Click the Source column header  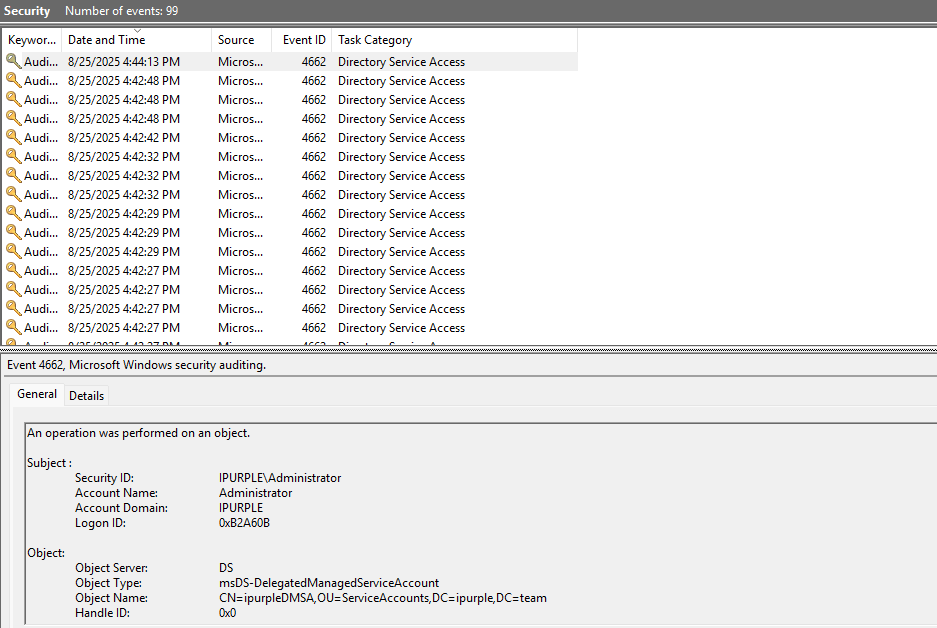236,40
